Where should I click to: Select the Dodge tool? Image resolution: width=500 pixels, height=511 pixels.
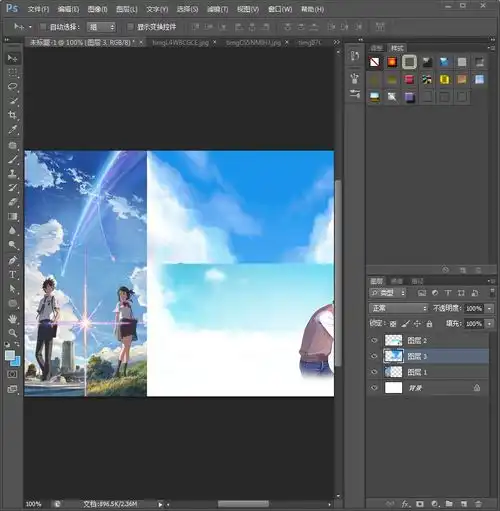pos(12,245)
